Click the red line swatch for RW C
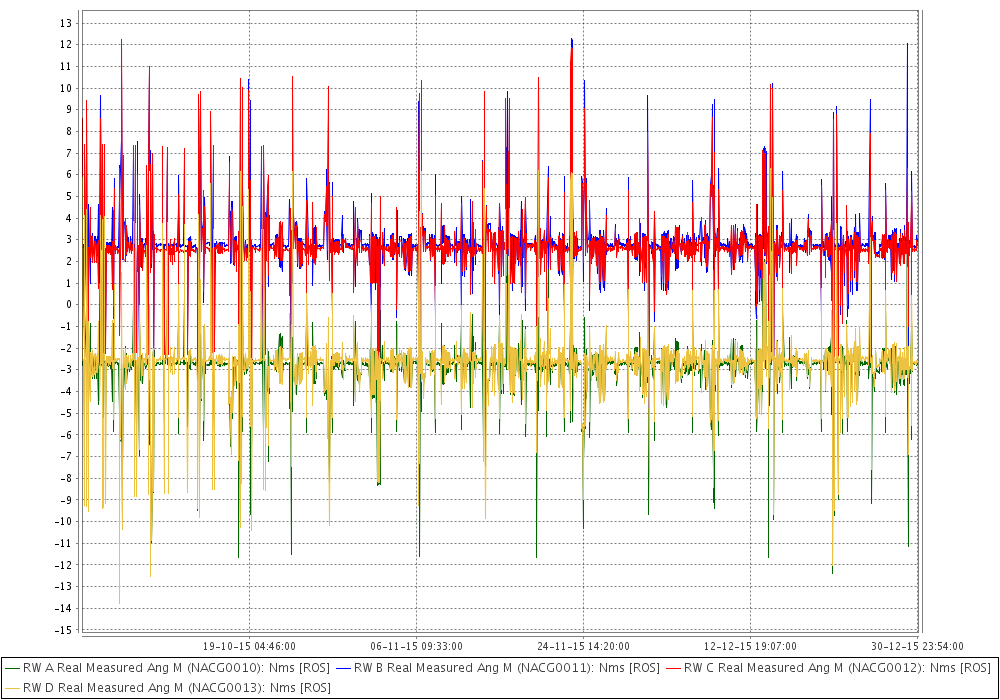 673,668
